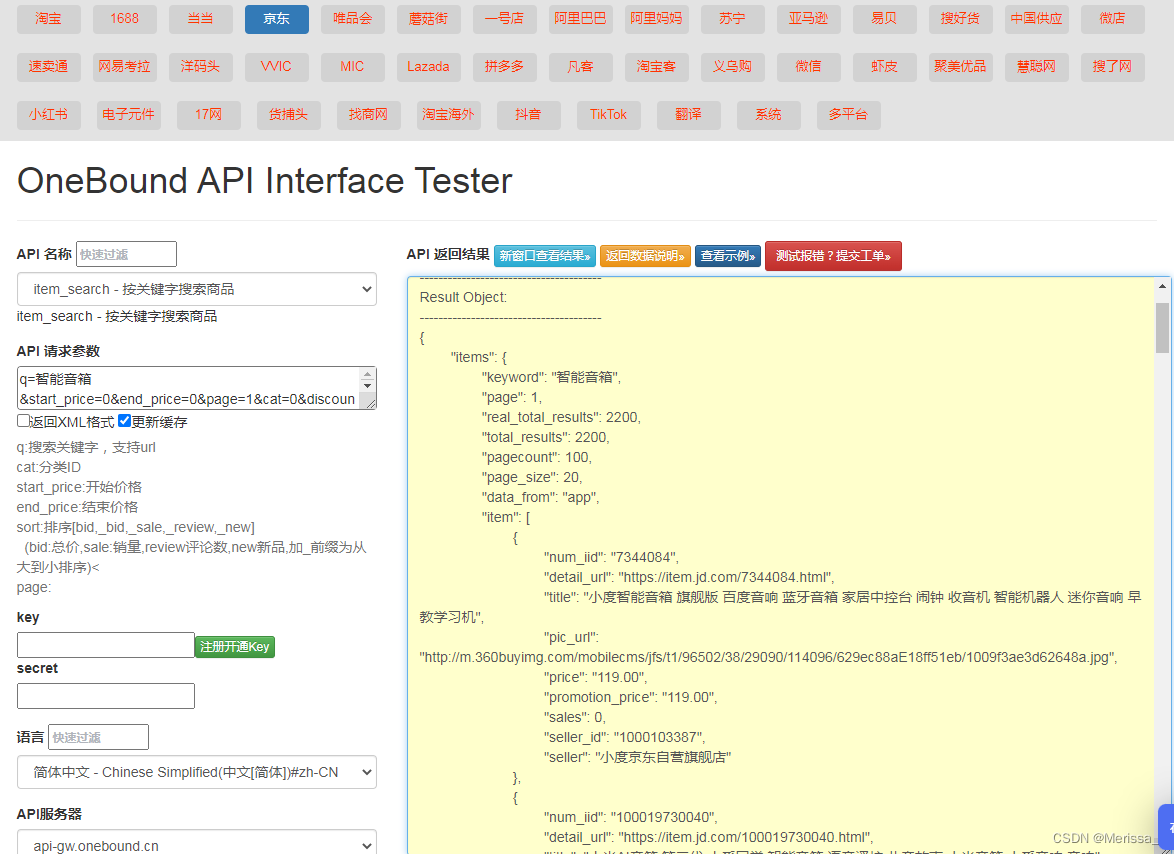Select the 淘宝 platform tab
This screenshot has width=1174, height=854.
click(x=49, y=19)
